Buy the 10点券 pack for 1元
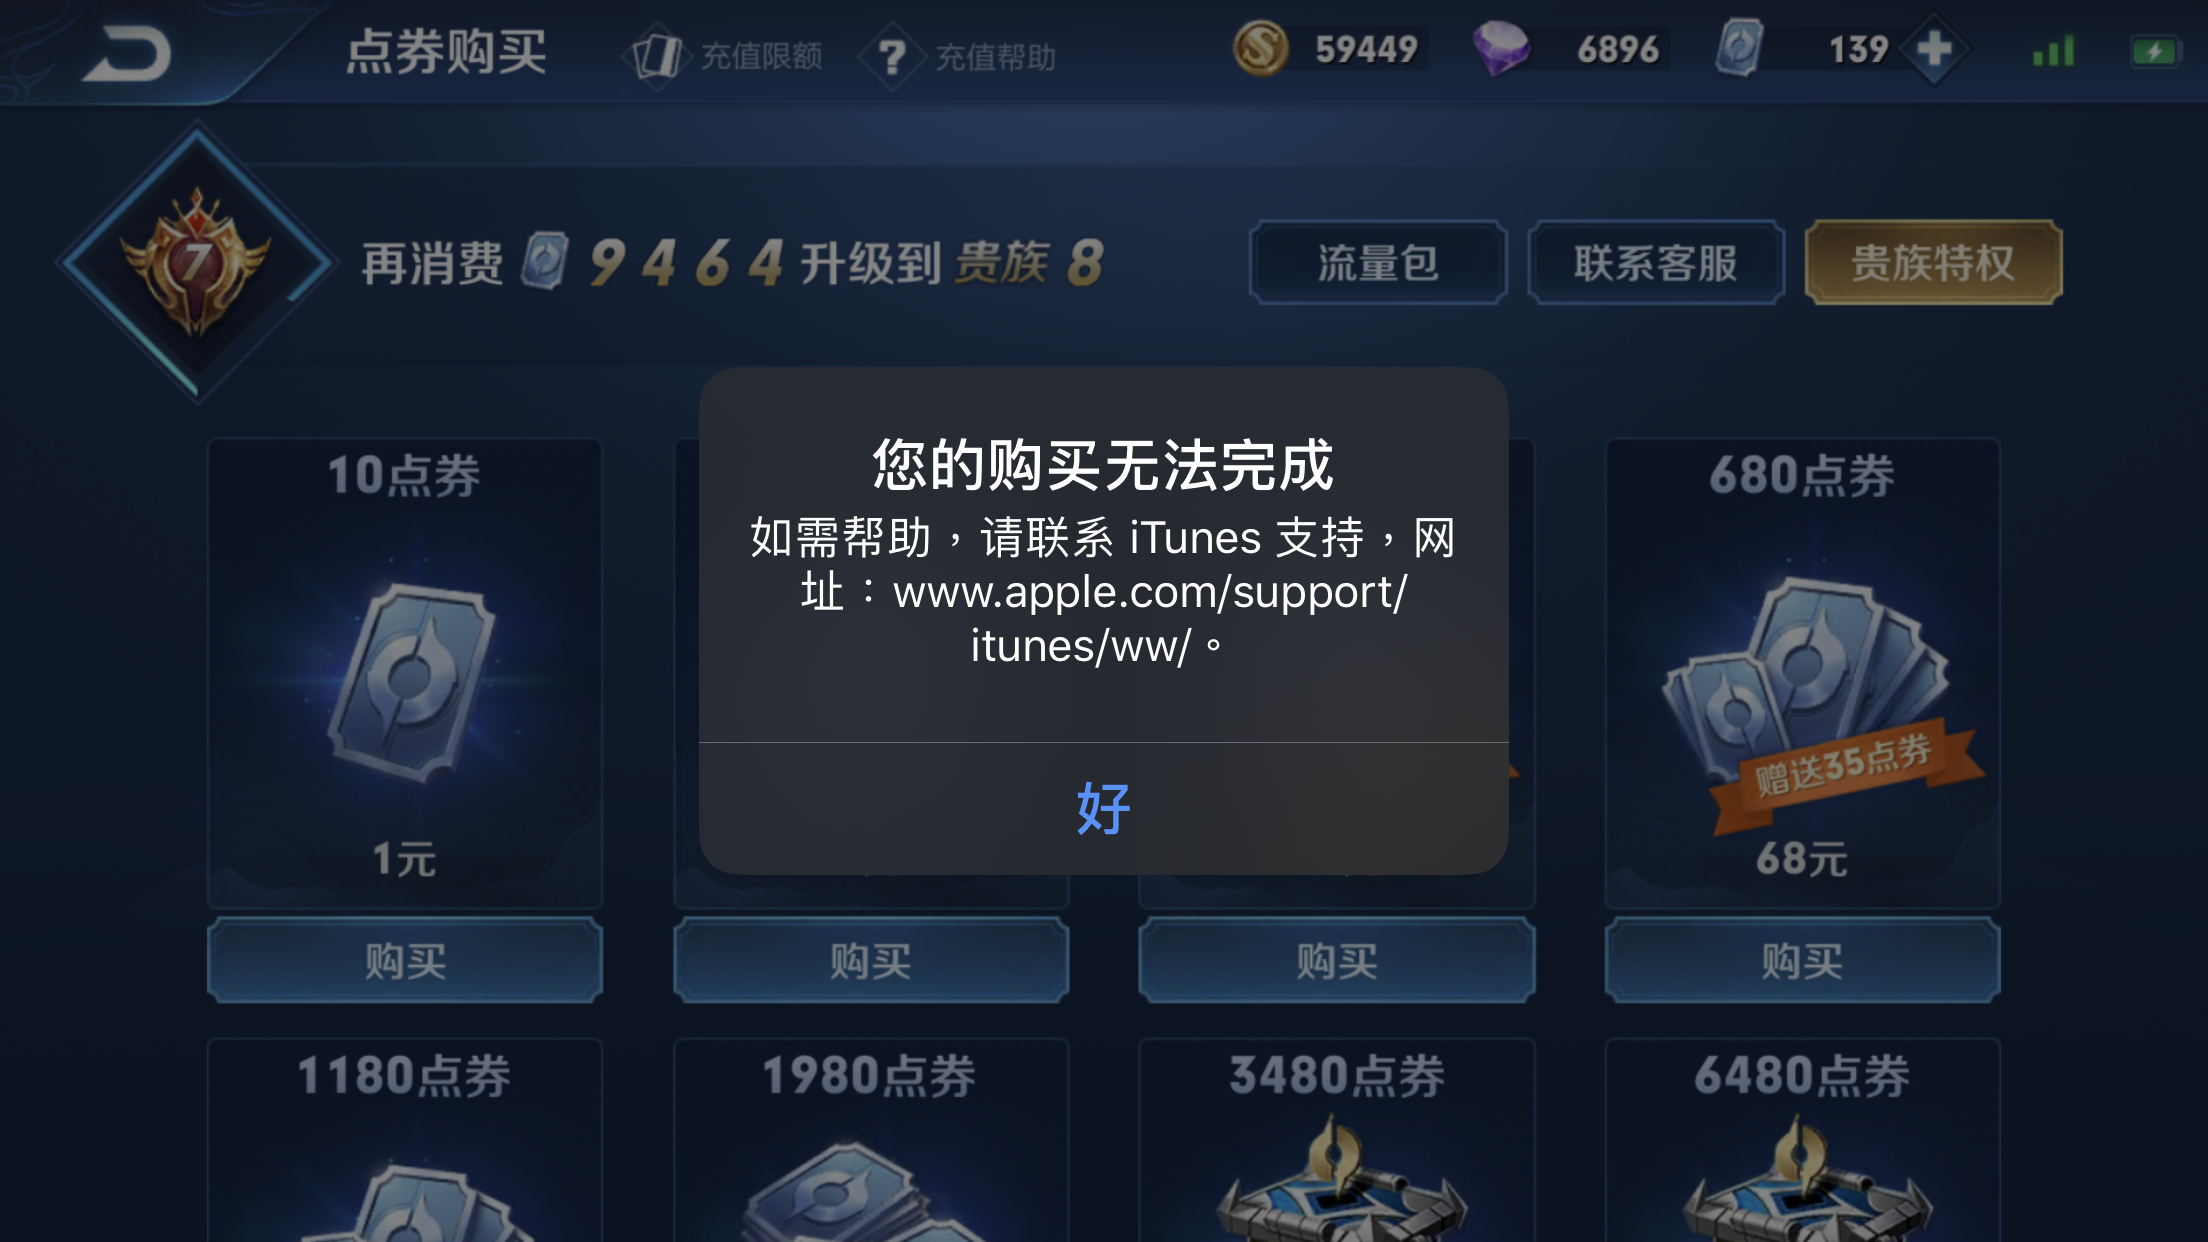The height and width of the screenshot is (1242, 2208). (405, 961)
